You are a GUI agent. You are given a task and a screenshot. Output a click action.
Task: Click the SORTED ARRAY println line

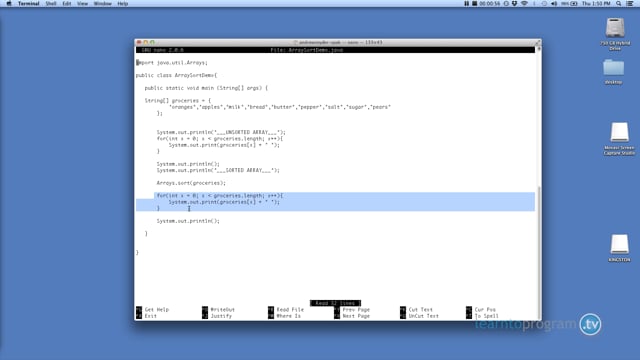click(x=218, y=170)
